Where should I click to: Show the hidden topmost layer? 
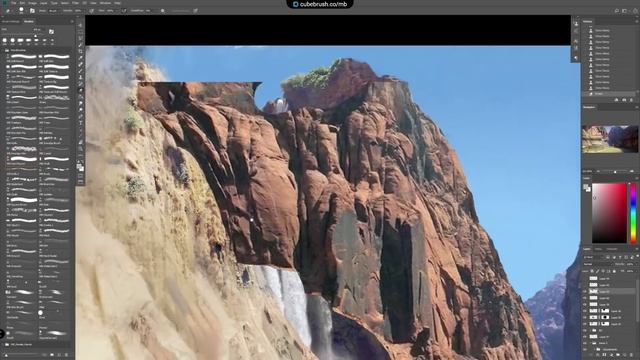(x=584, y=279)
